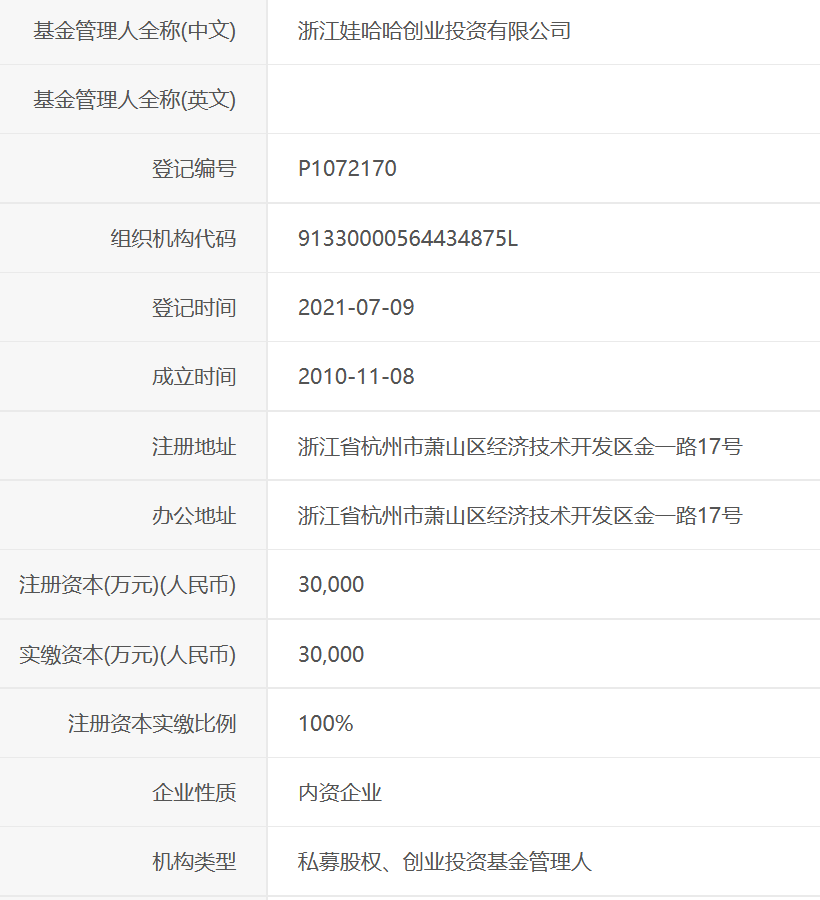Click the 企业性质 label
Viewport: 820px width, 900px height.
click(194, 793)
